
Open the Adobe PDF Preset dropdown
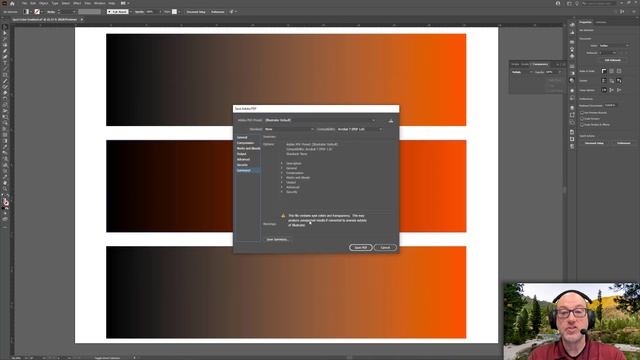[x=320, y=120]
